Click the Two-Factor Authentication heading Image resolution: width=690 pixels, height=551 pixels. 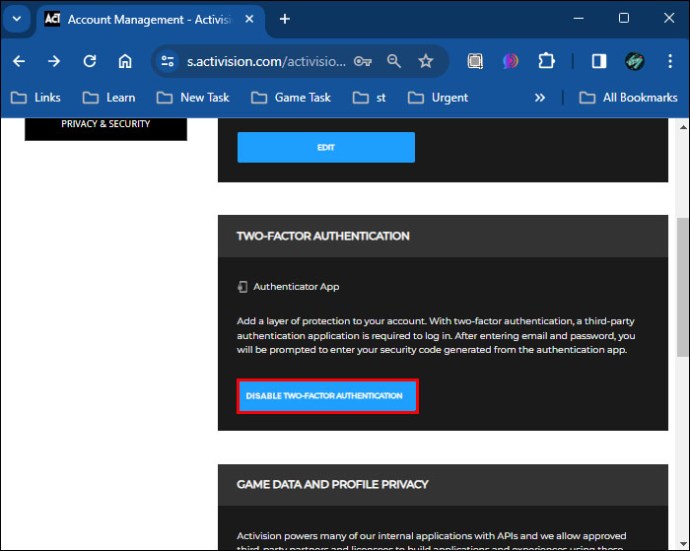(323, 236)
